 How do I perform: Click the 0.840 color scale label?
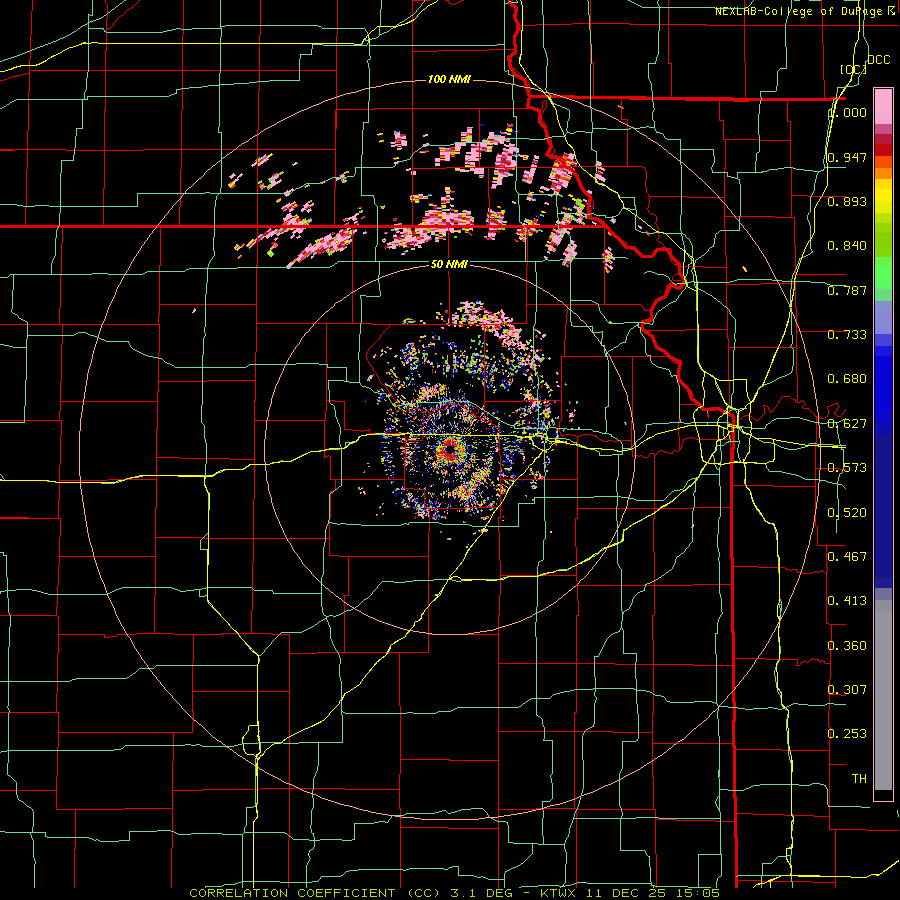click(847, 246)
